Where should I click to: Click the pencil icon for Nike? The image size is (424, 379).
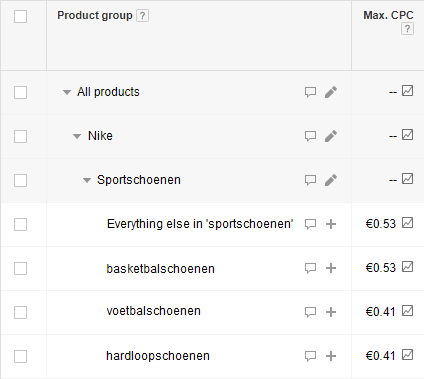[x=331, y=136]
